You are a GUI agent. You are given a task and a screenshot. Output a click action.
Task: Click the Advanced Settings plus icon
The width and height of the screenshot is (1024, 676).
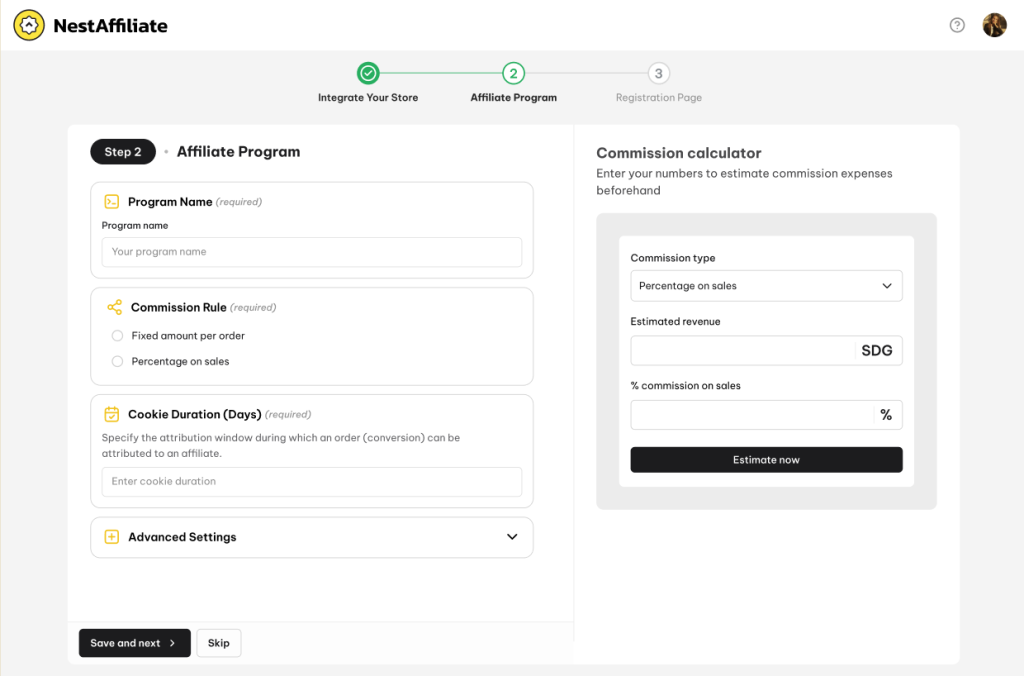(x=112, y=537)
